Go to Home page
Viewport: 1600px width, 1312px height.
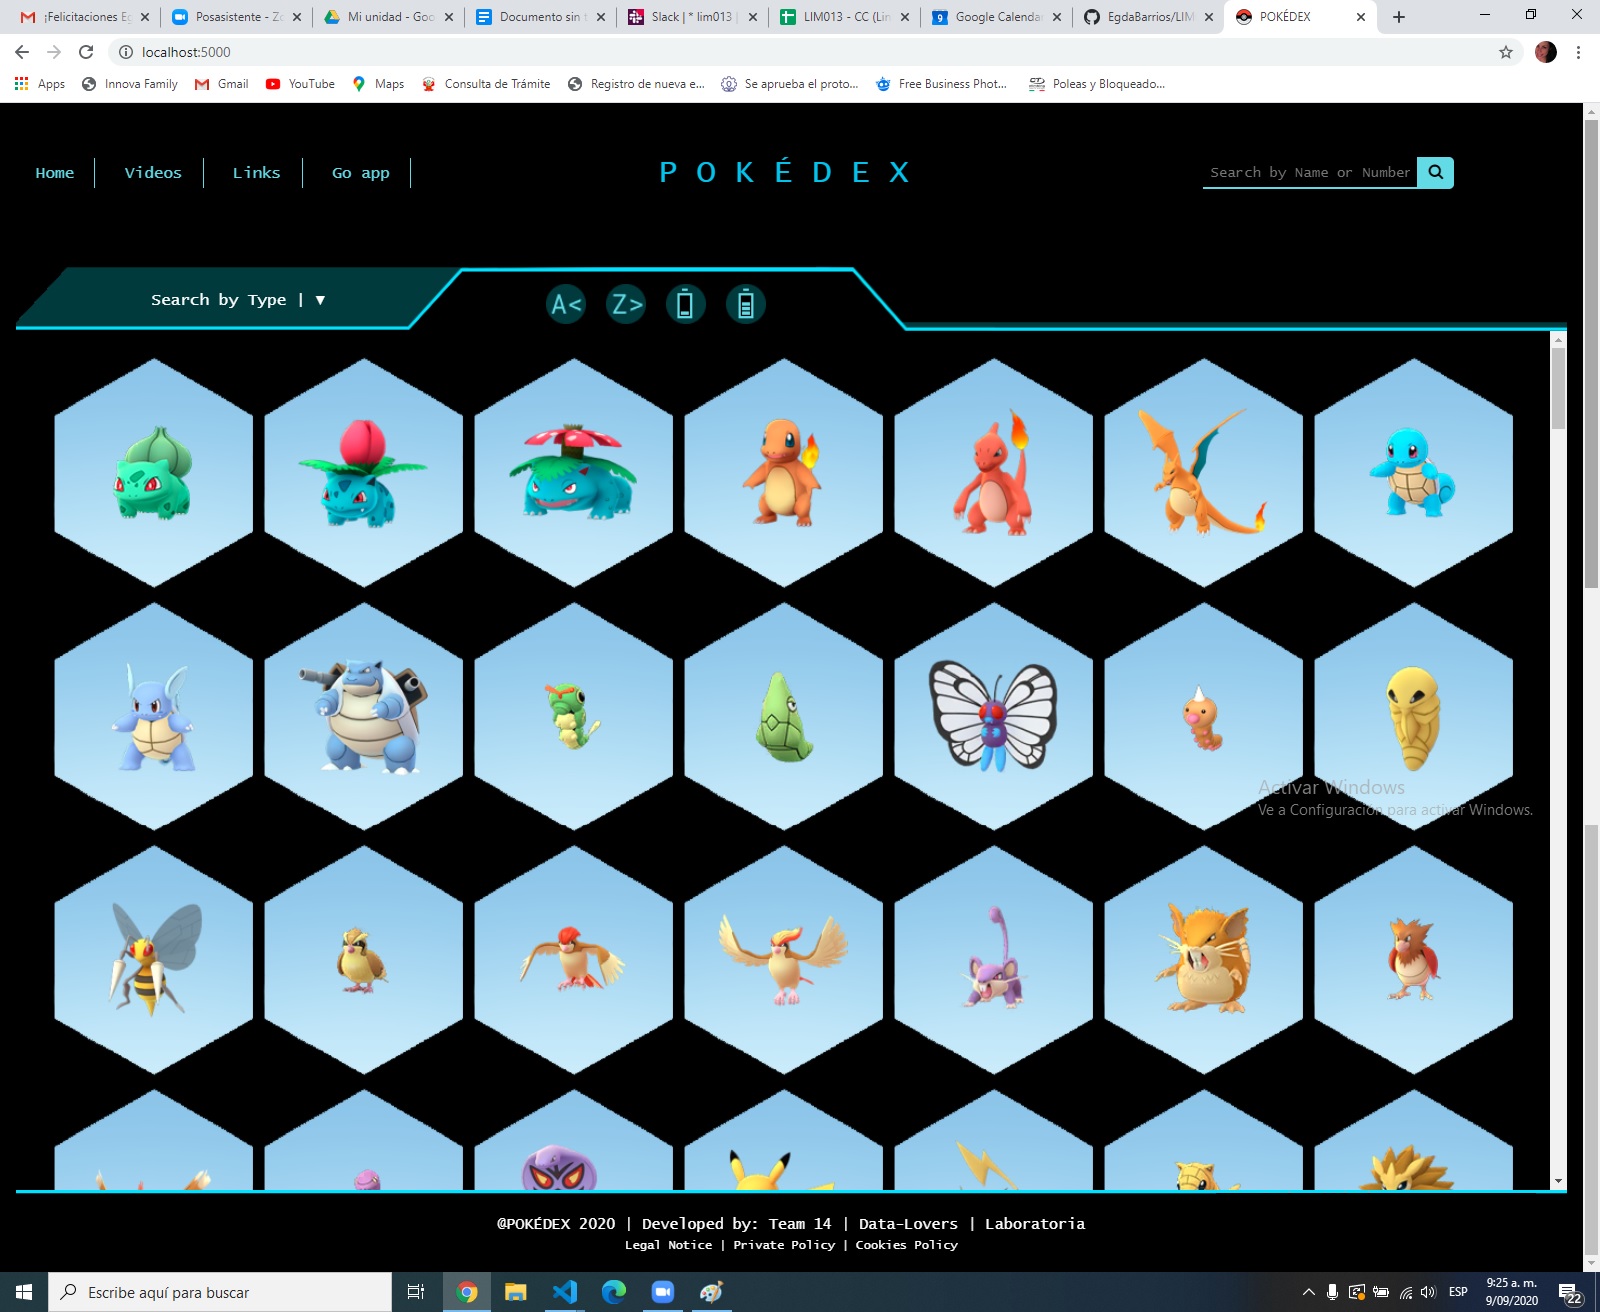pos(55,173)
